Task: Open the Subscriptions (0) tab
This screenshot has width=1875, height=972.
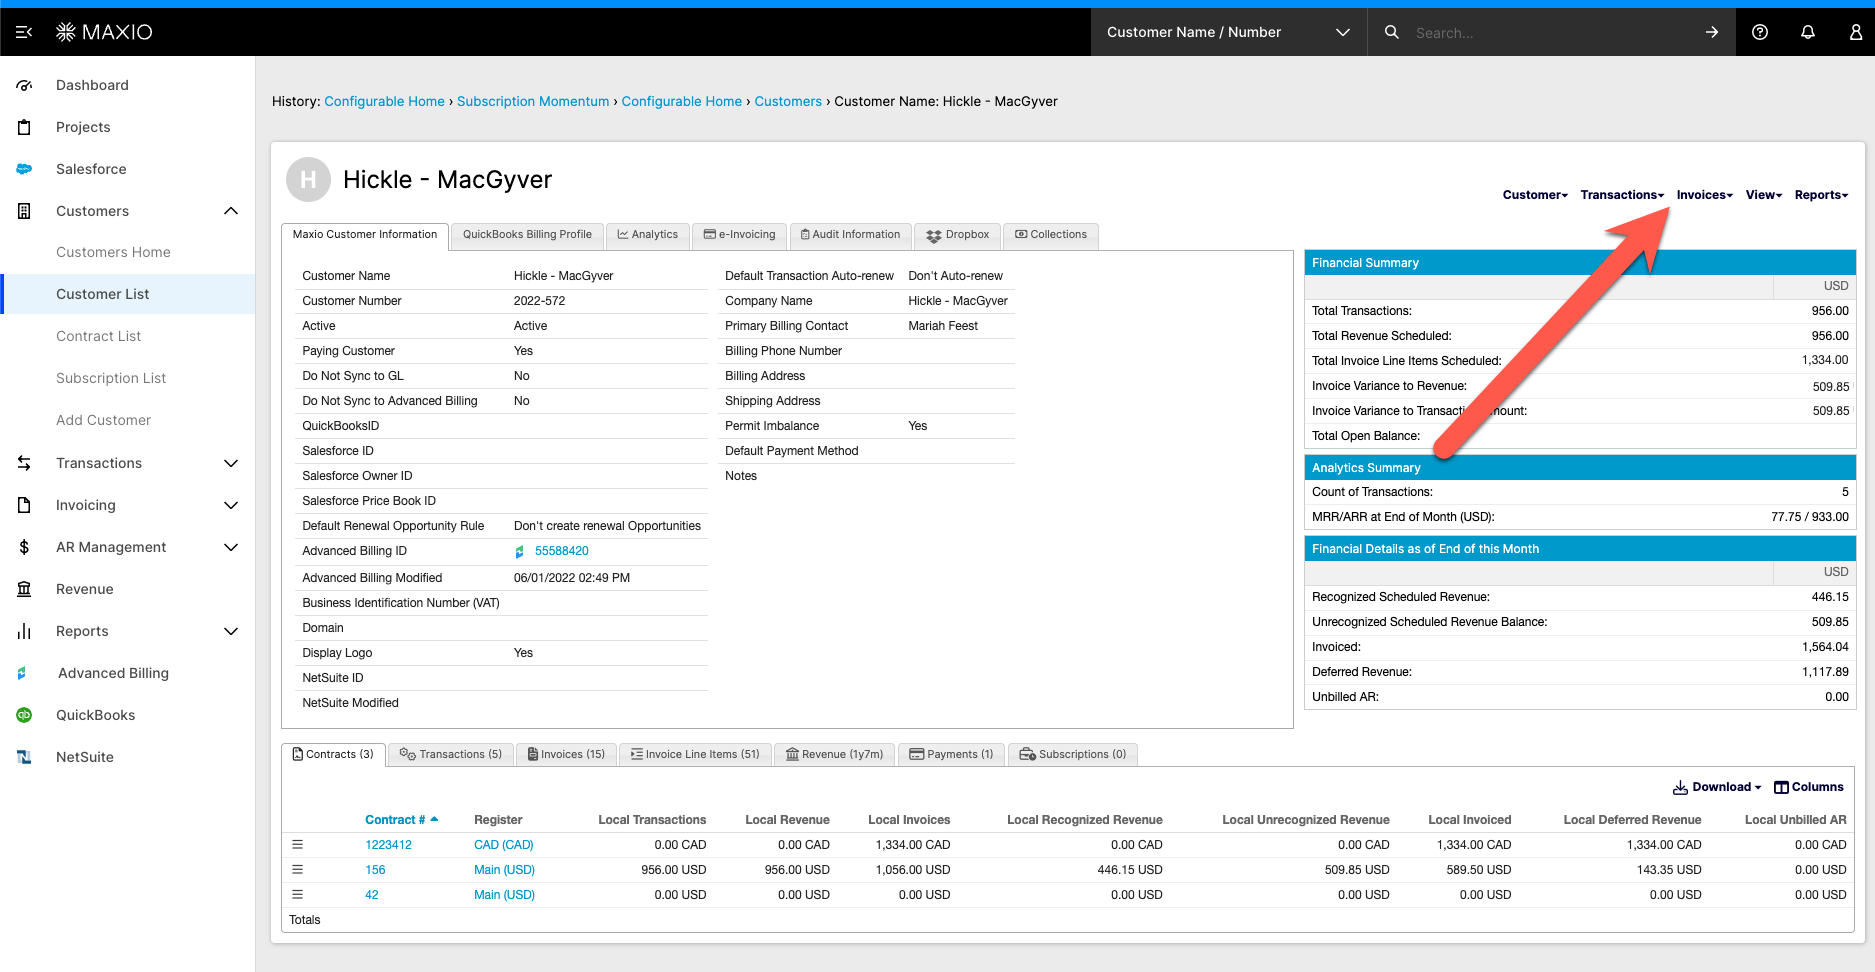Action: pos(1072,754)
